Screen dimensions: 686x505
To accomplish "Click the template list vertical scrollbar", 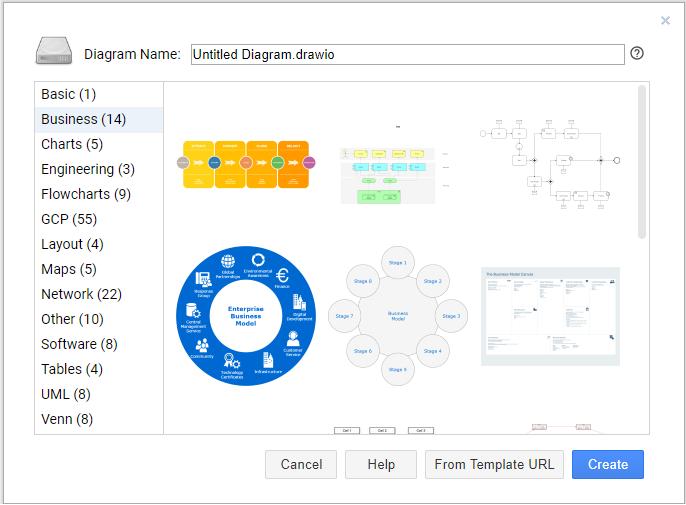I will click(x=642, y=162).
